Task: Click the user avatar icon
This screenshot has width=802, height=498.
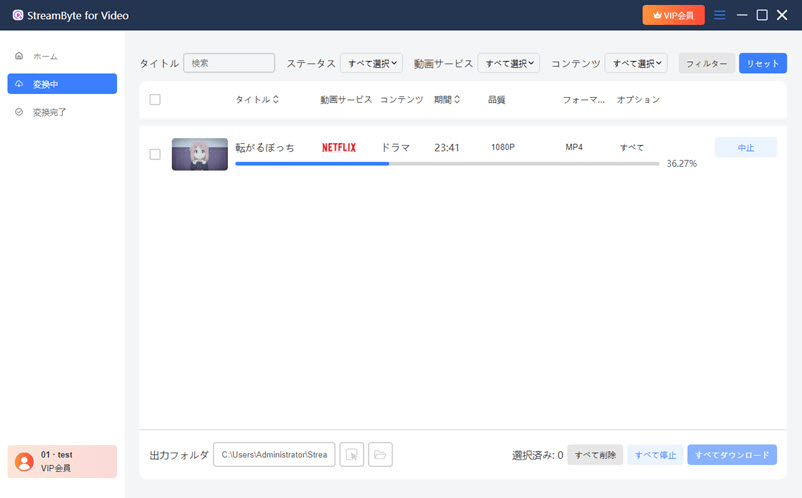Action: click(x=24, y=461)
